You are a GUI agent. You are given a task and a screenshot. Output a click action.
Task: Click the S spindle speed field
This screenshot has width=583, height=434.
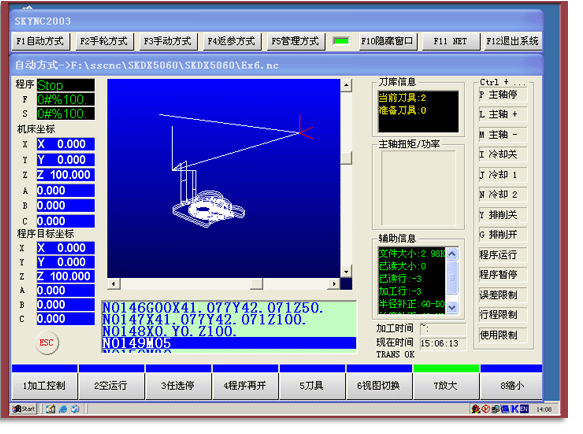coord(66,113)
